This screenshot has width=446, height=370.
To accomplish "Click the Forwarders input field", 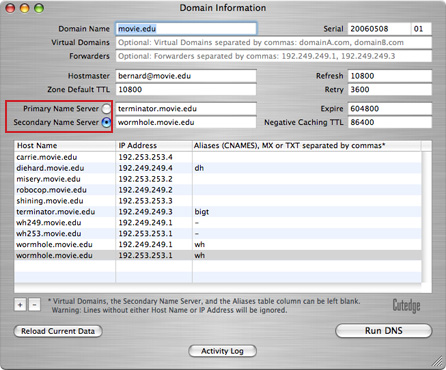I will click(x=274, y=56).
